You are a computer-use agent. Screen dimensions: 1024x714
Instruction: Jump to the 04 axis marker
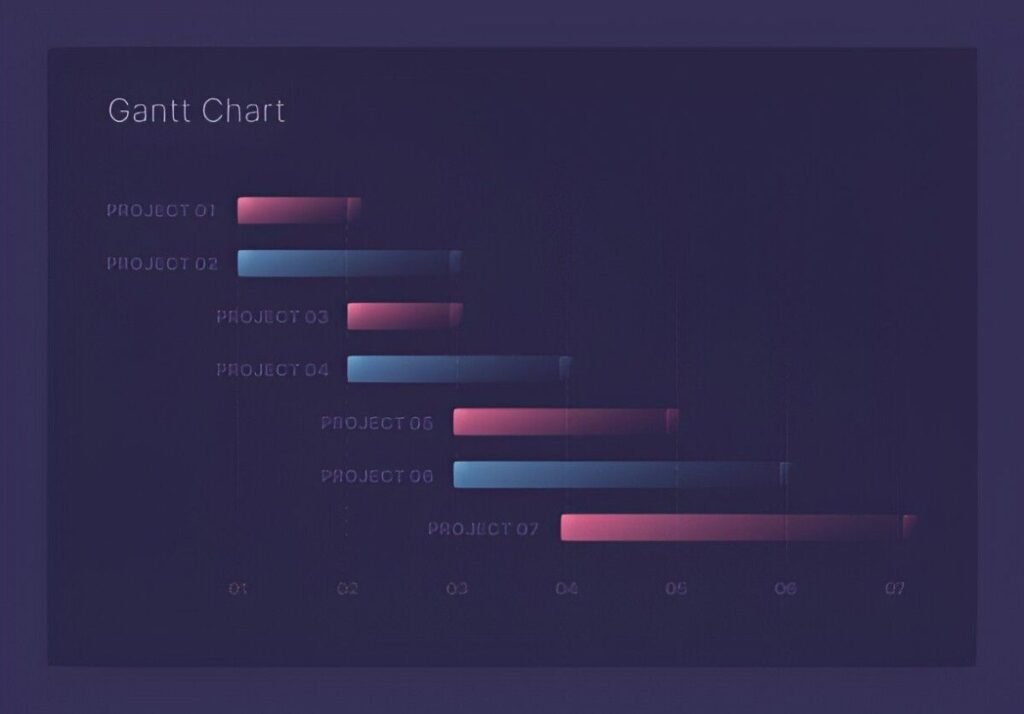tap(566, 589)
